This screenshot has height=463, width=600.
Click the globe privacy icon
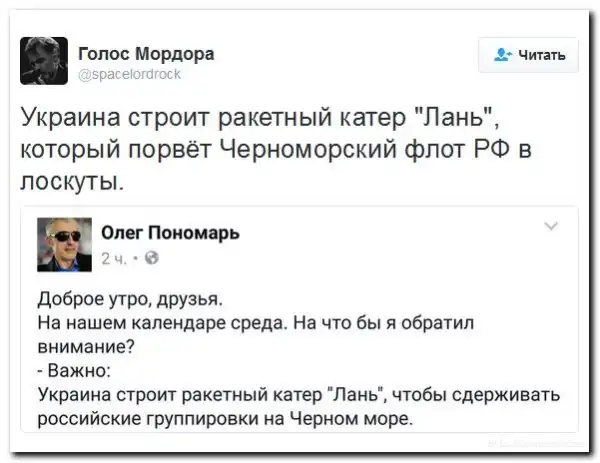click(152, 258)
